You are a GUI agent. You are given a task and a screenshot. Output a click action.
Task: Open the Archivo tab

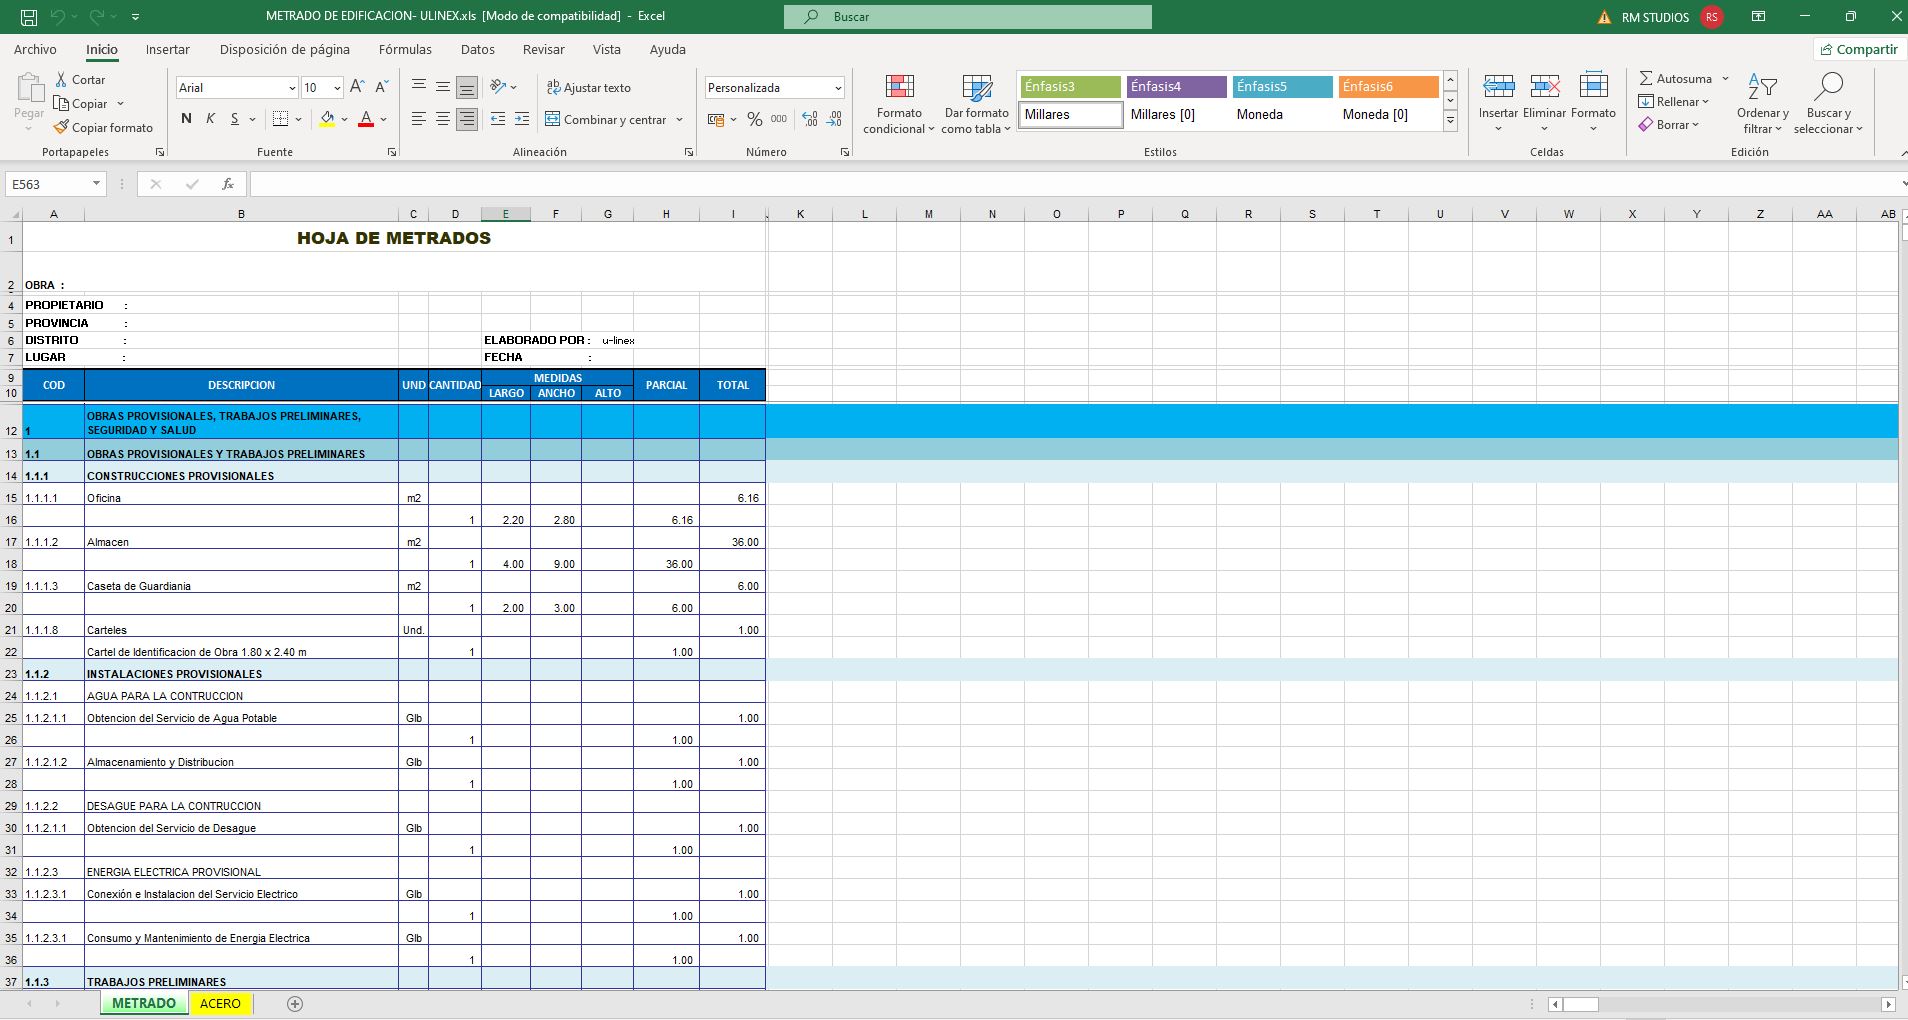point(35,49)
